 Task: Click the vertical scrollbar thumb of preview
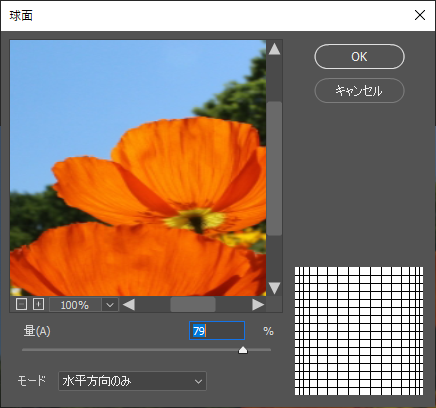pos(274,169)
